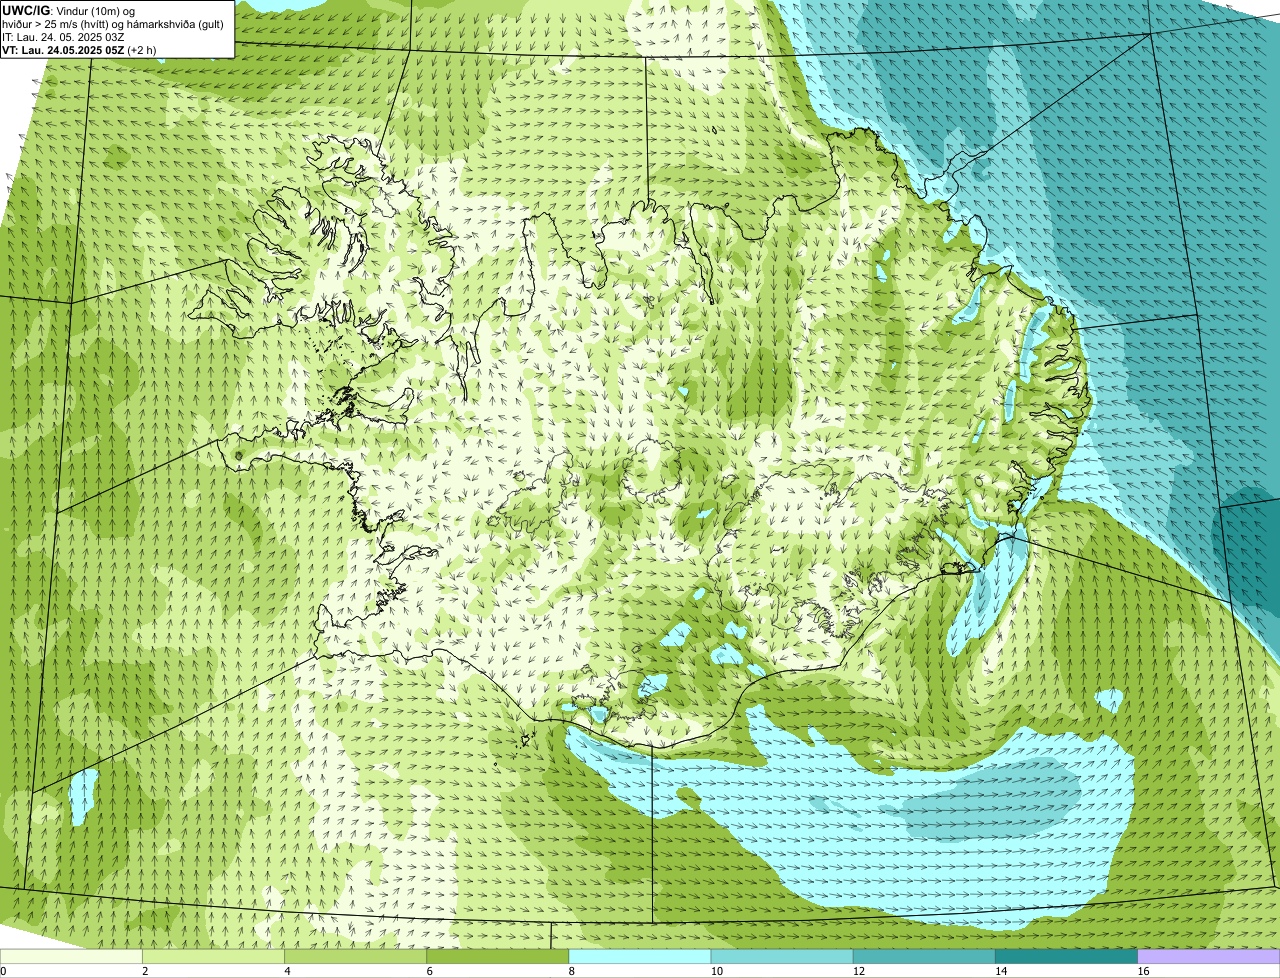The height and width of the screenshot is (978, 1280).
Task: Click the "VT: Lau. 24.05.2025 05Z (+2 h)" line
Action: (79, 49)
